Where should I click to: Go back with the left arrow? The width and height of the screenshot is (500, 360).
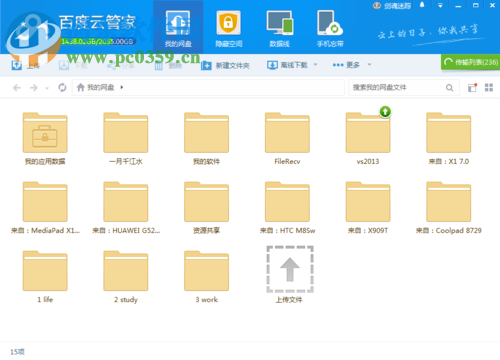17,88
